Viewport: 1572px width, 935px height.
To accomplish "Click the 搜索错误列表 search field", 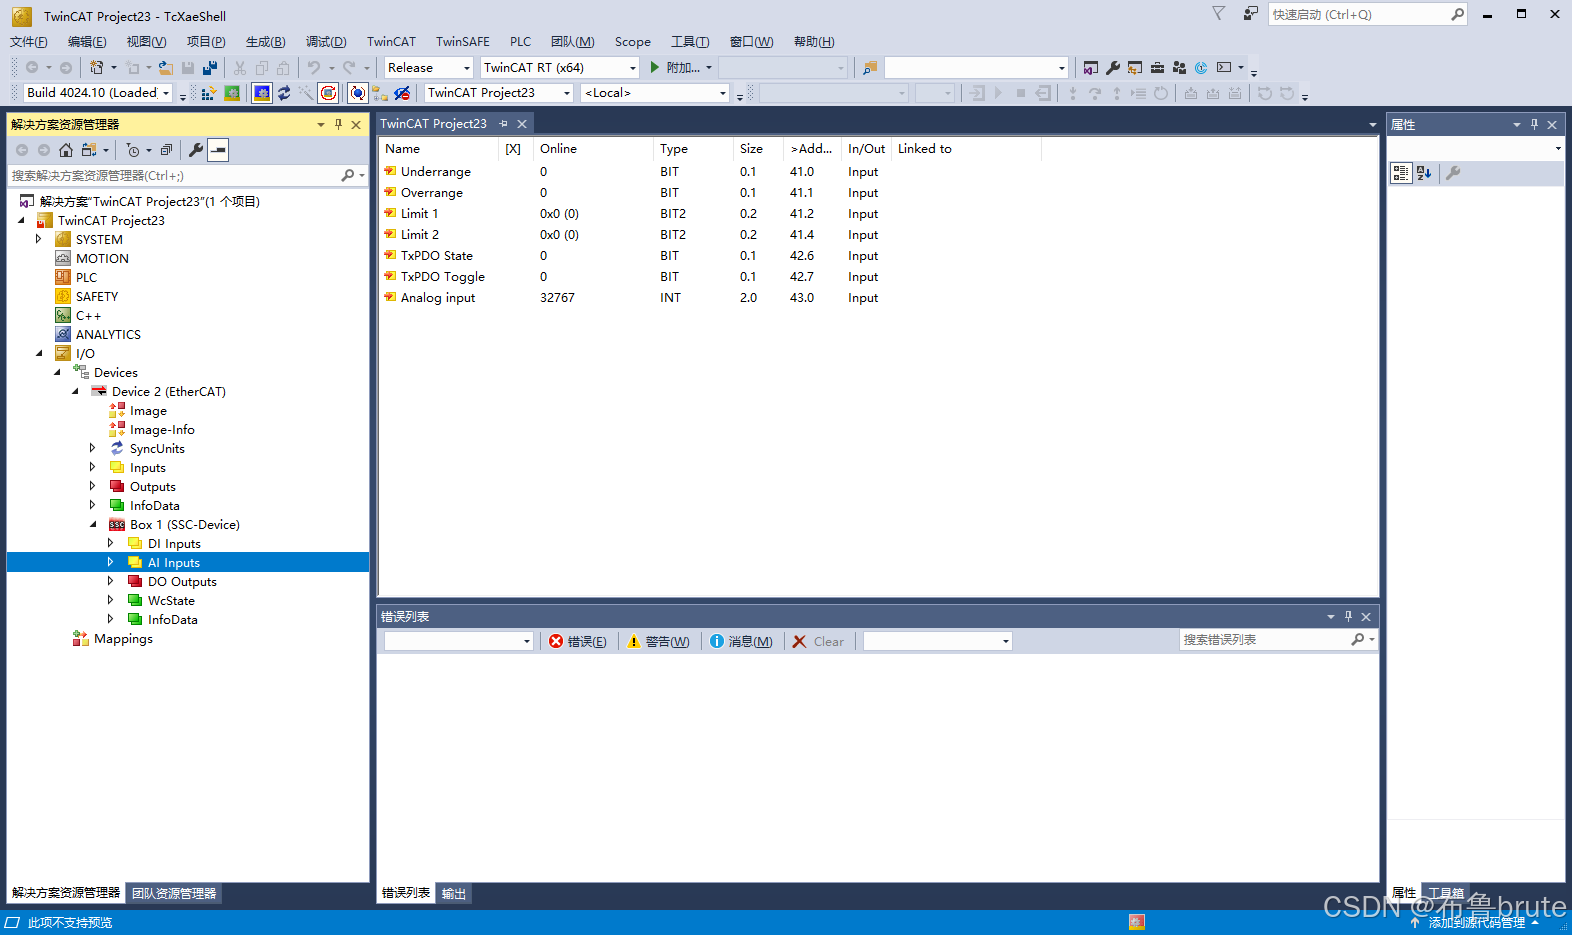I will point(1265,640).
